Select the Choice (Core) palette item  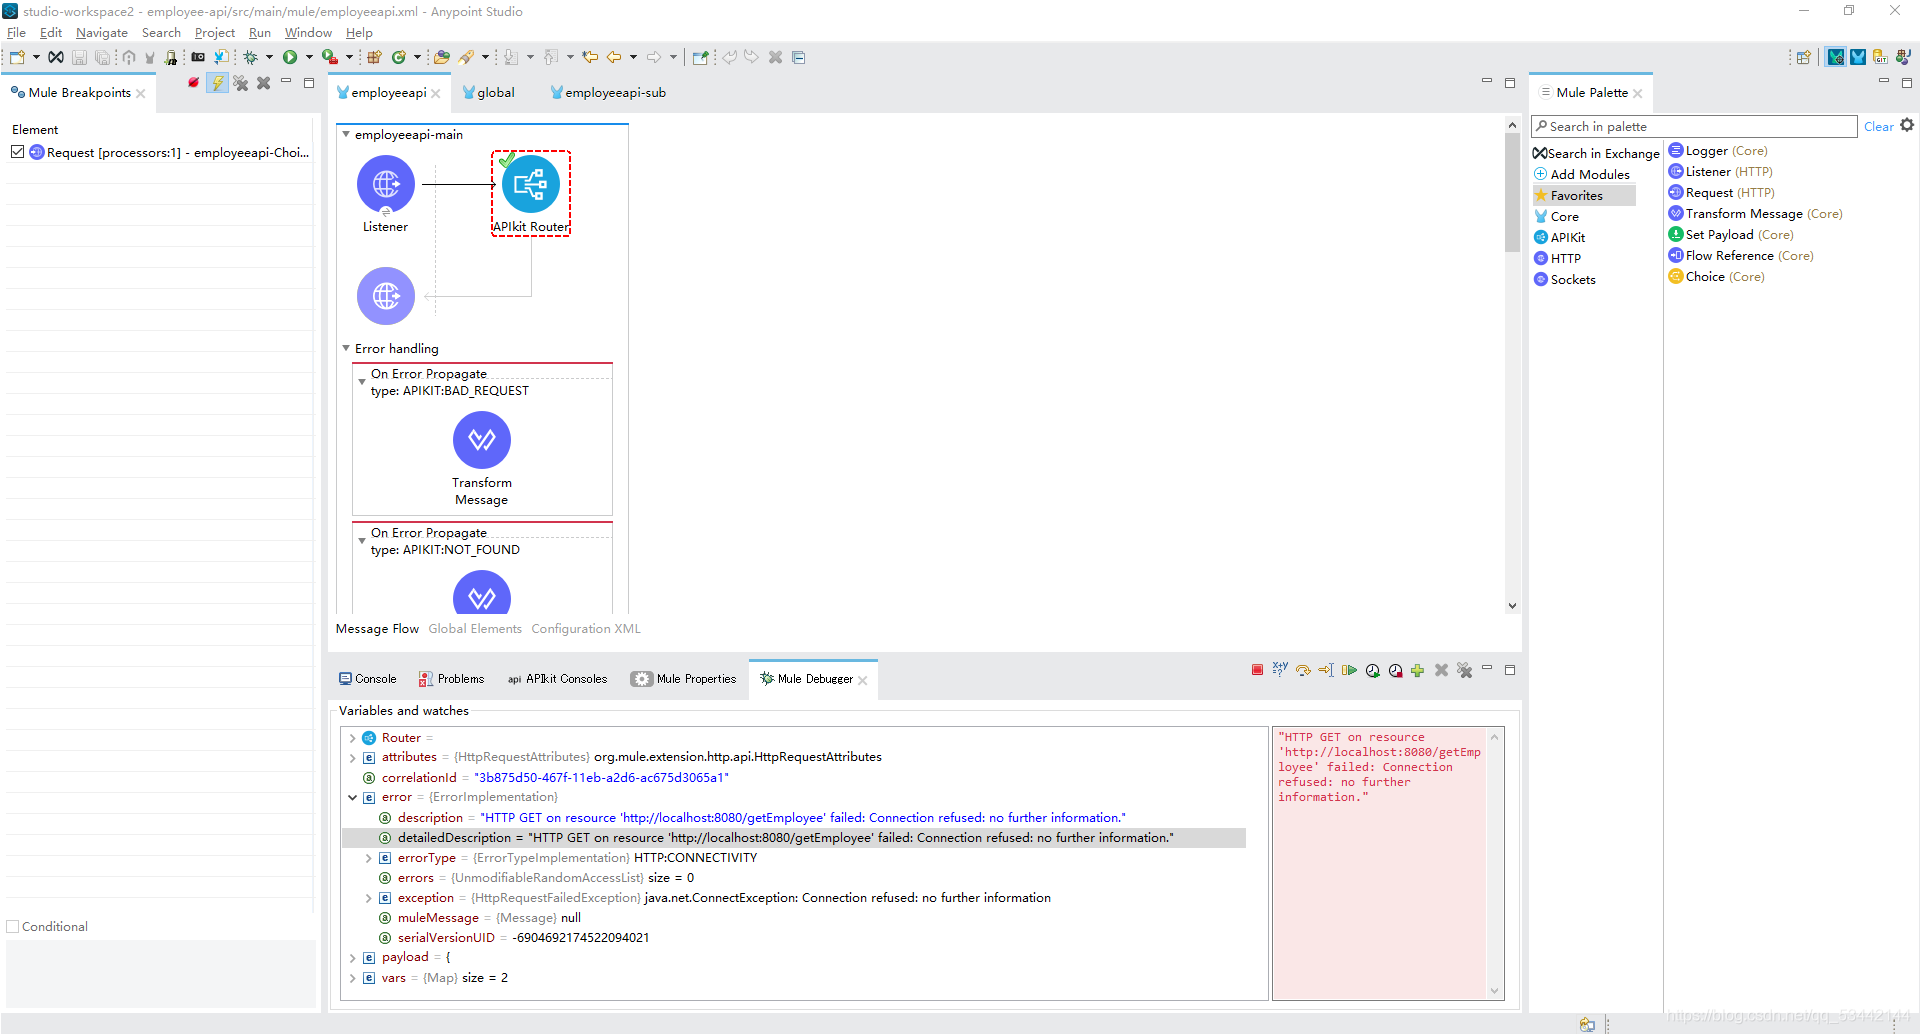[1716, 276]
